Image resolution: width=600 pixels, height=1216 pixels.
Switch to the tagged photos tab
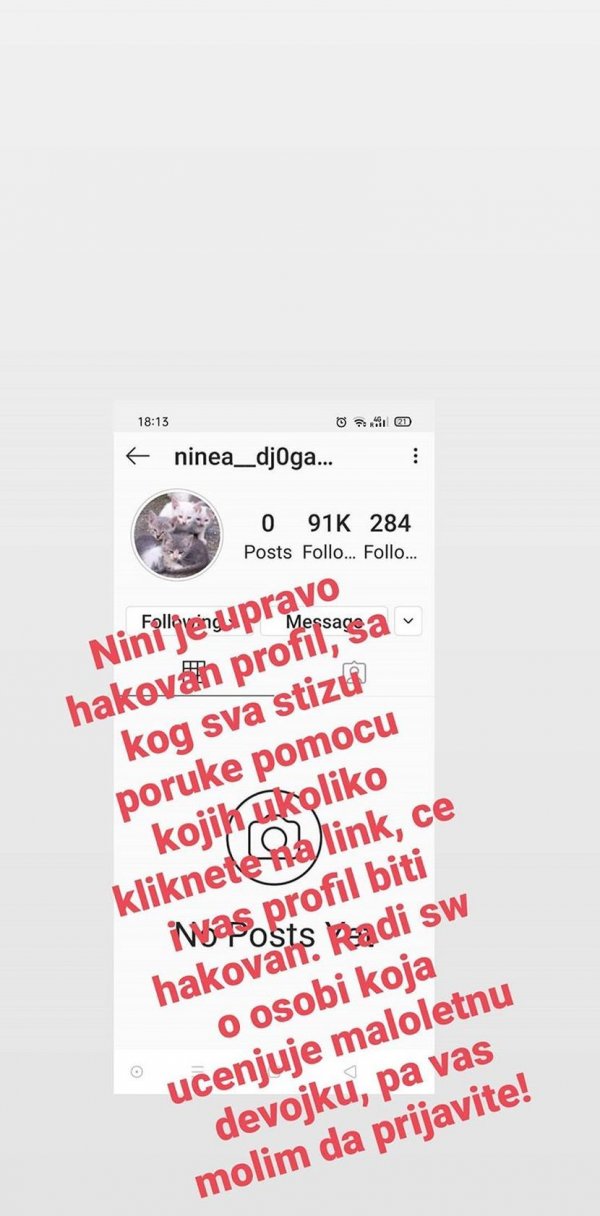[x=354, y=672]
